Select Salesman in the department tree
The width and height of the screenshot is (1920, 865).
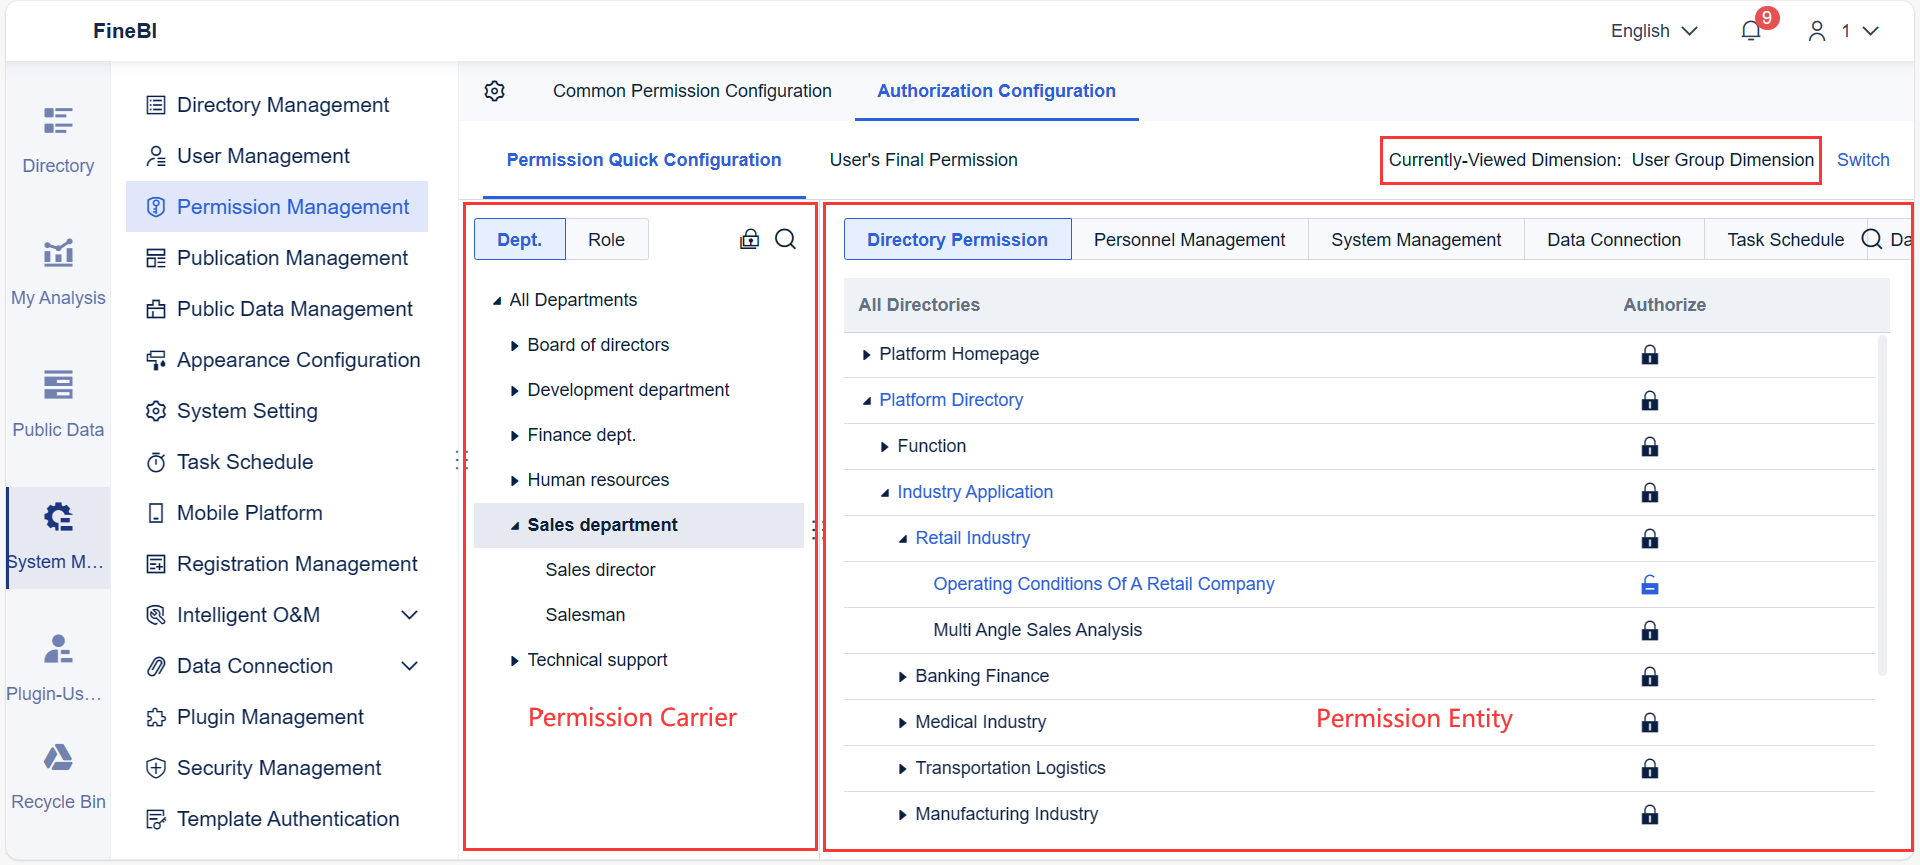tap(585, 615)
